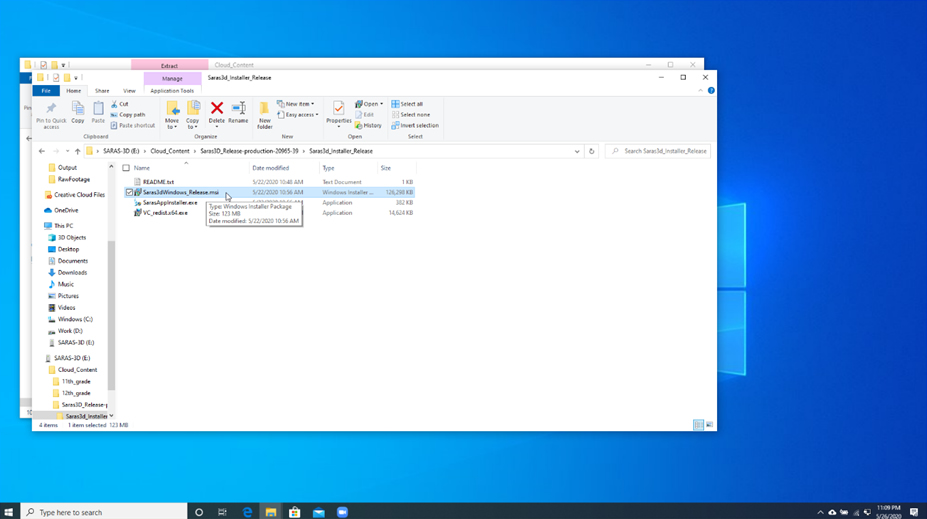This screenshot has width=927, height=519.
Task: Cut the selected file
Action: (x=119, y=104)
